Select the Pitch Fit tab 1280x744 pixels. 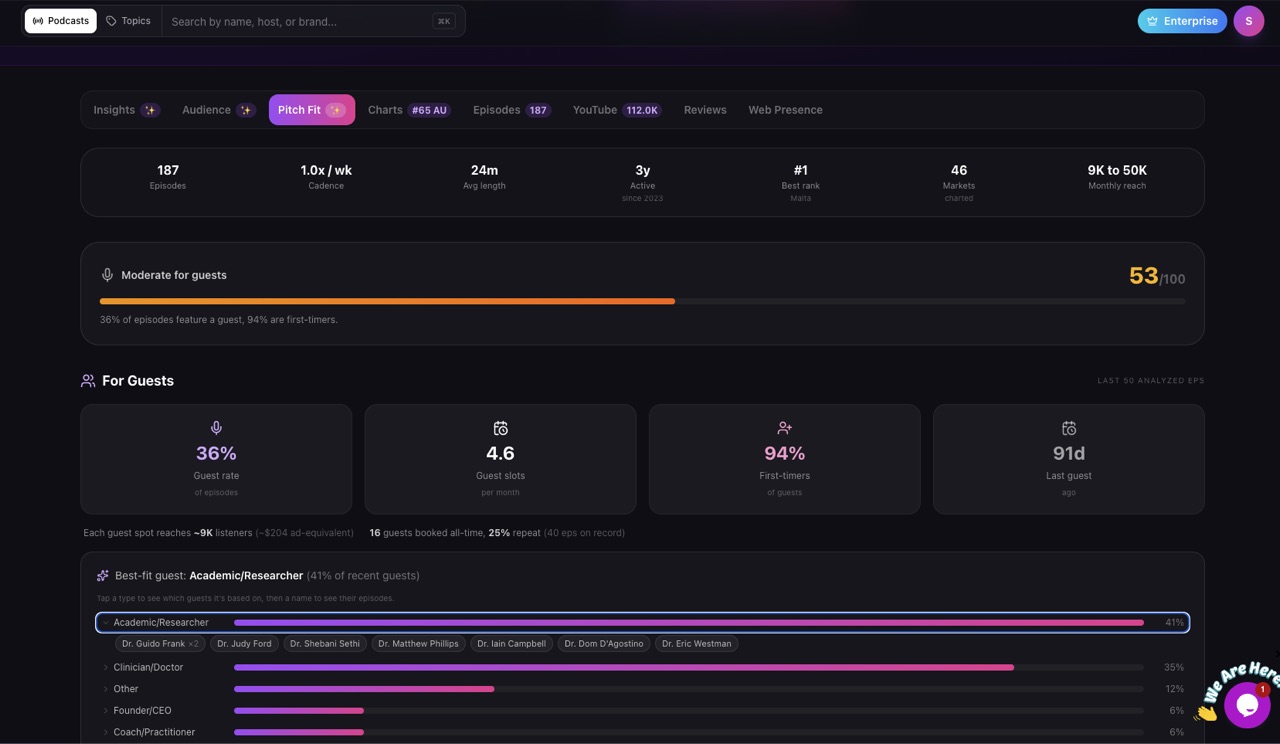[312, 110]
